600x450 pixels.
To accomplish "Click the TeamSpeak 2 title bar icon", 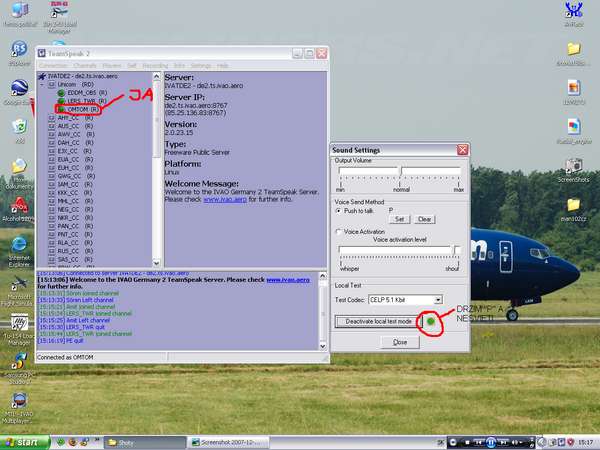I will (42, 53).
